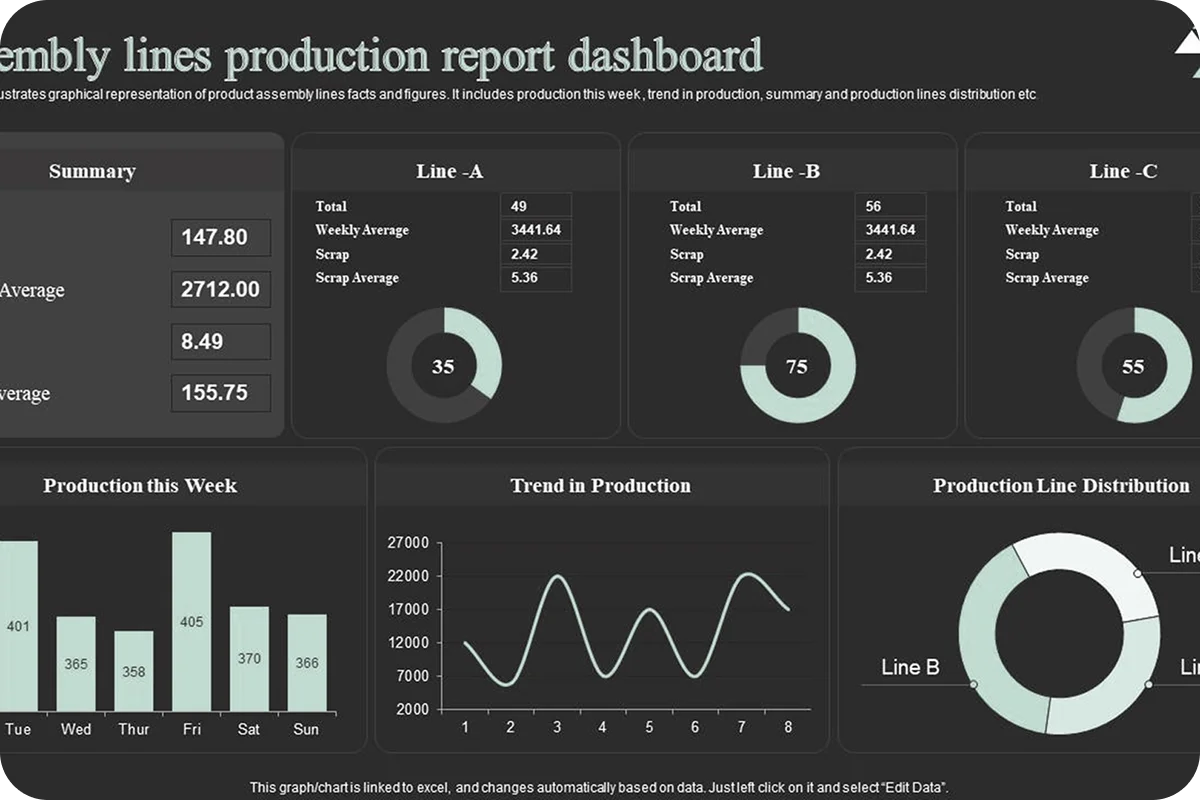
Task: Click Line -A Total value 49
Action: tap(535, 206)
